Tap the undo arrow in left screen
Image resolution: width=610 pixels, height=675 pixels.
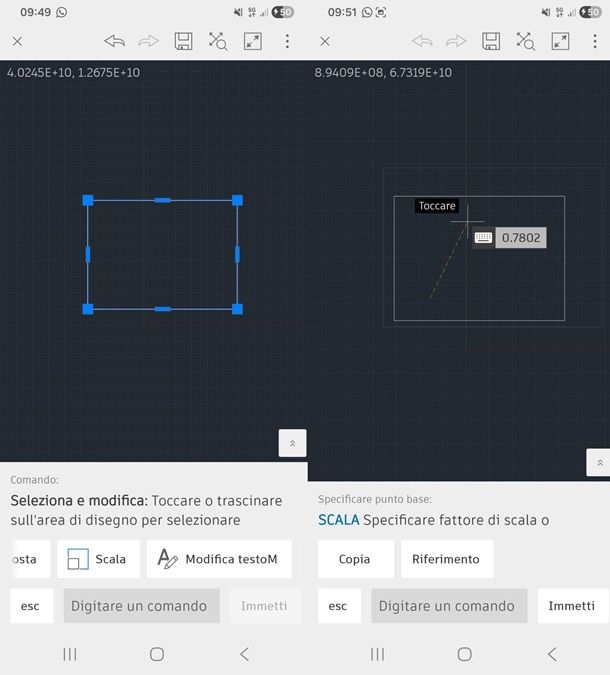click(x=115, y=41)
